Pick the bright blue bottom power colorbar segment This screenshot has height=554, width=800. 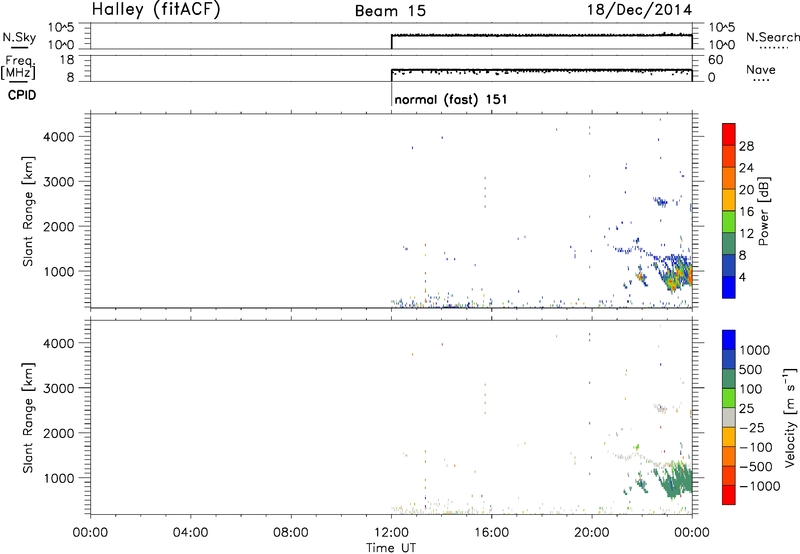click(x=729, y=288)
